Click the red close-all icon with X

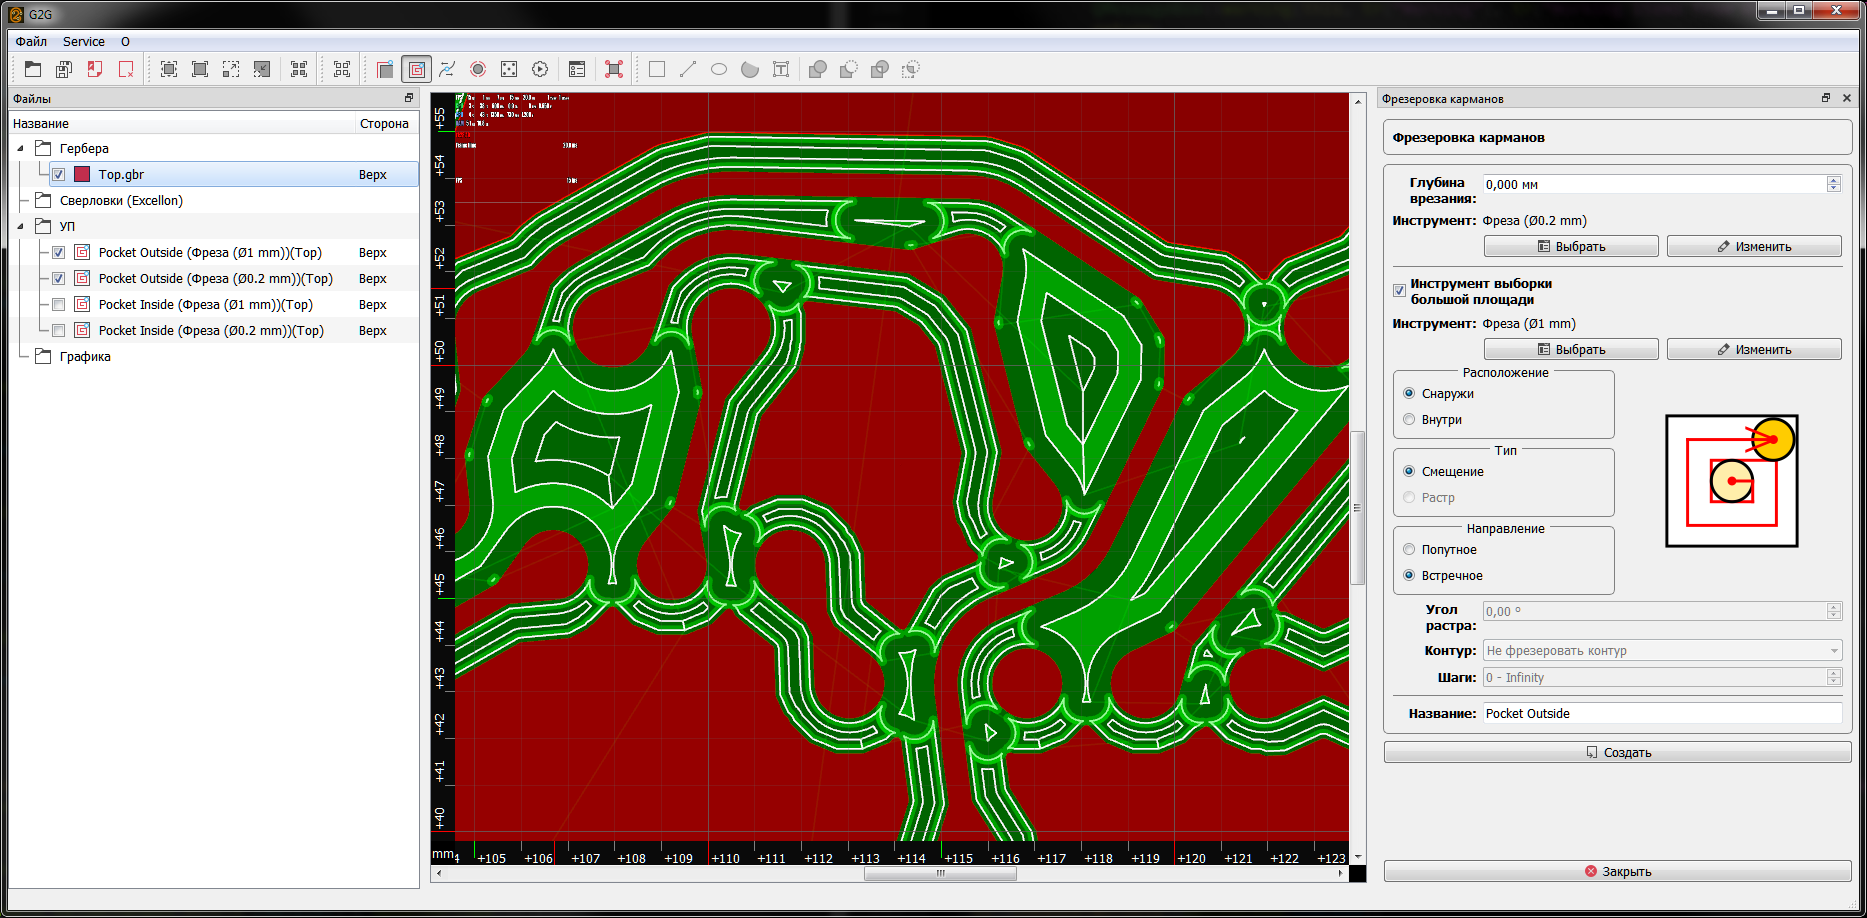[126, 69]
